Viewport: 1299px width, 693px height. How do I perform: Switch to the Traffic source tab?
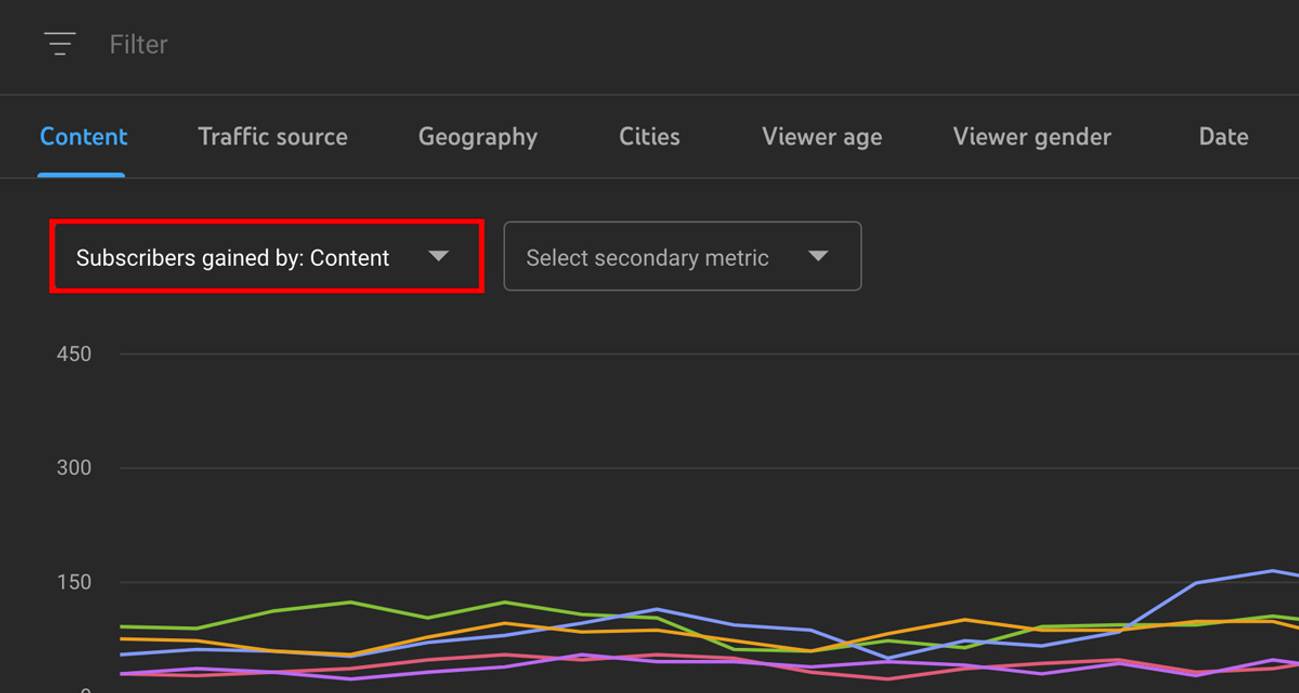point(272,136)
